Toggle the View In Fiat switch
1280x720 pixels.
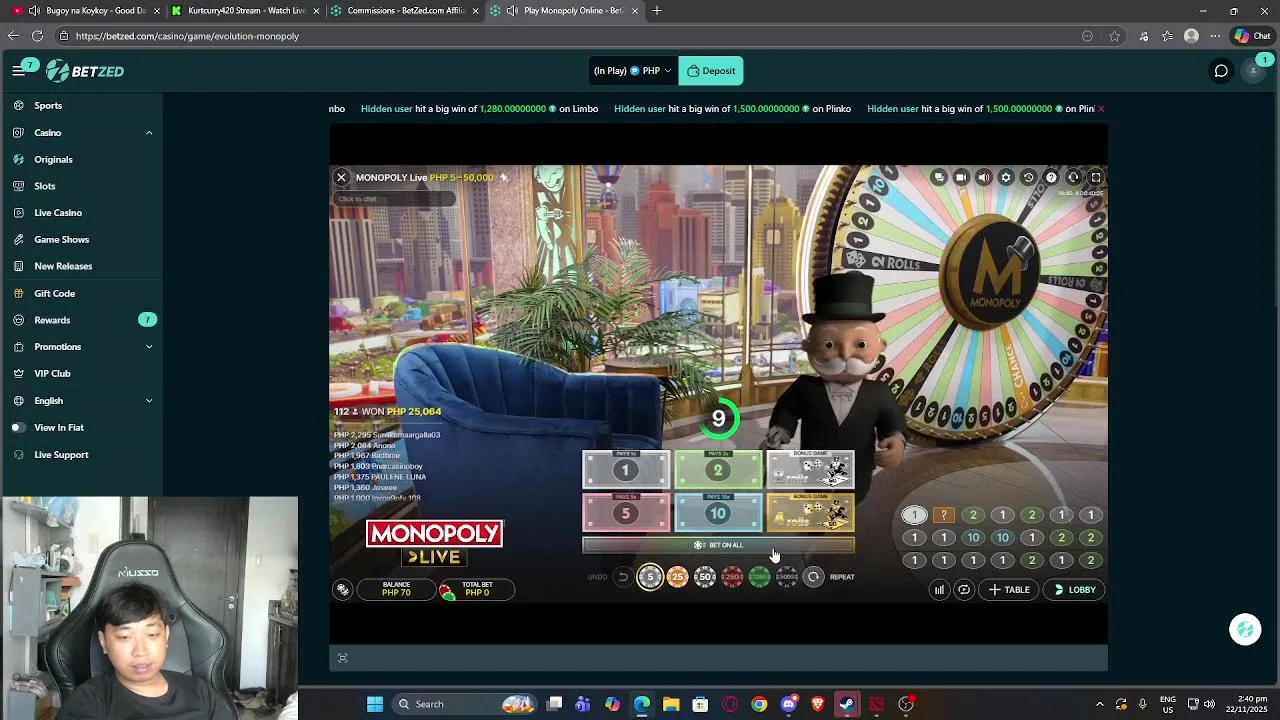18,427
